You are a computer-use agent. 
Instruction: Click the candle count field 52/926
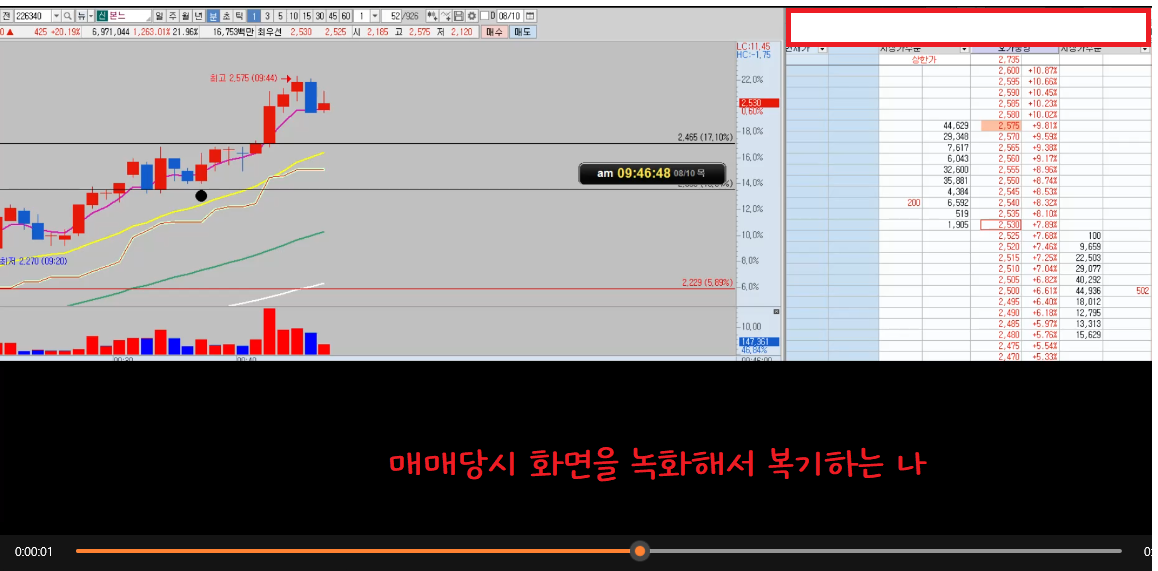click(x=403, y=16)
